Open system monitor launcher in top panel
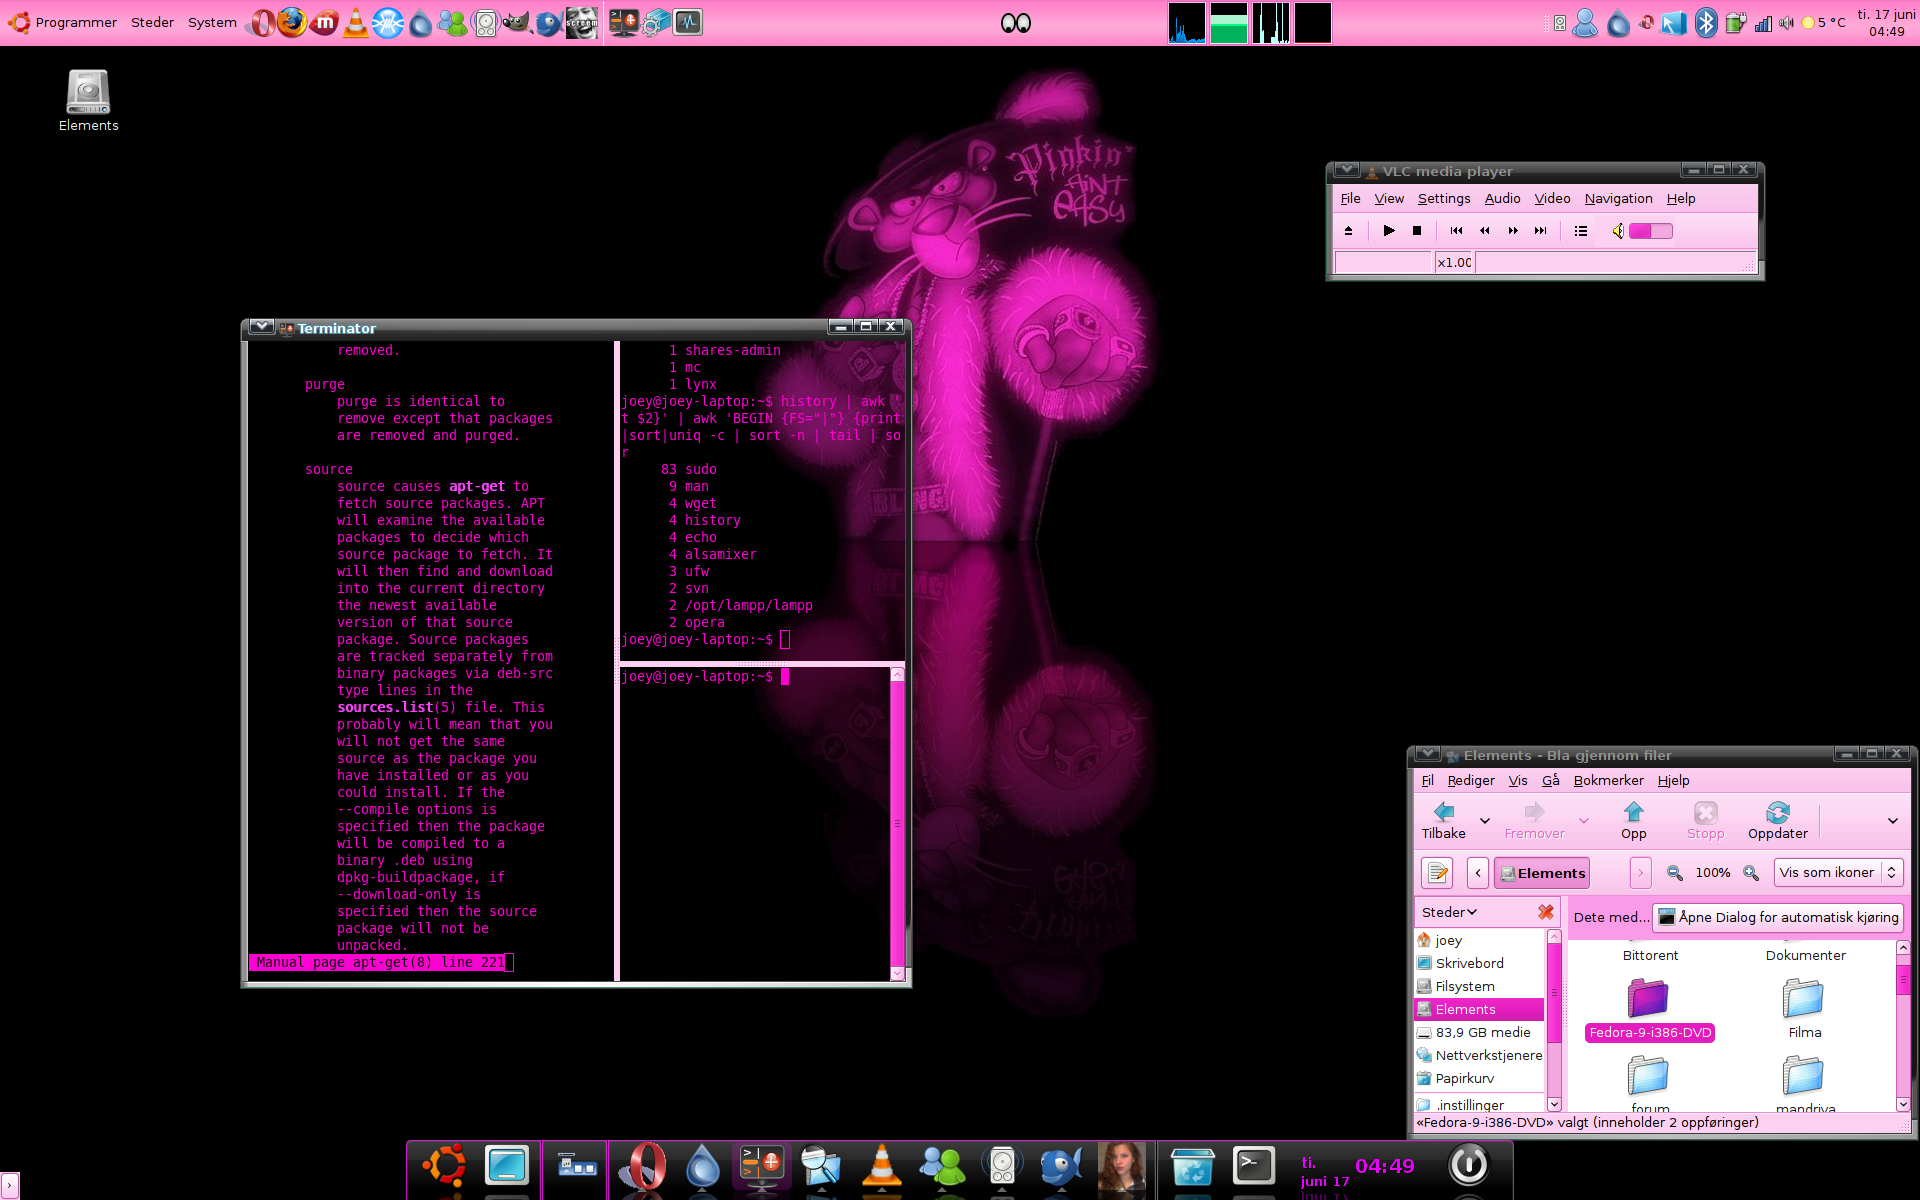Viewport: 1920px width, 1200px height. coord(688,22)
